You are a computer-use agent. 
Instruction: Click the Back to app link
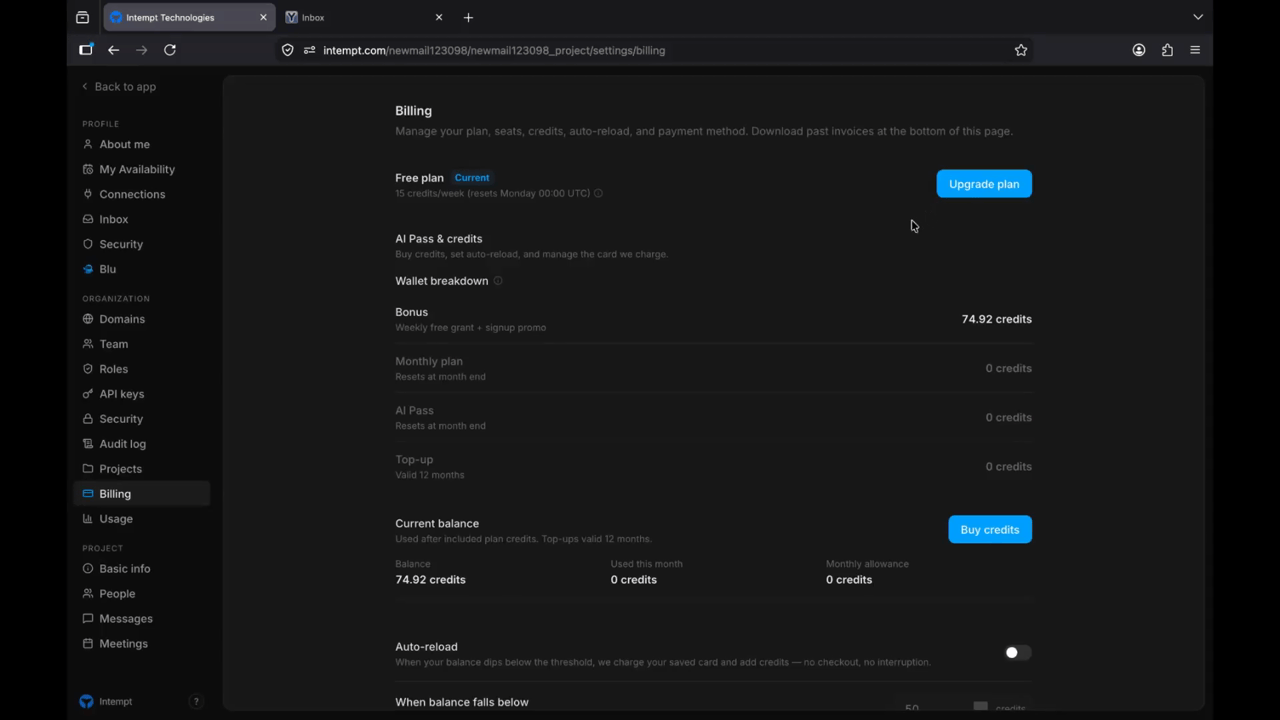coord(118,87)
